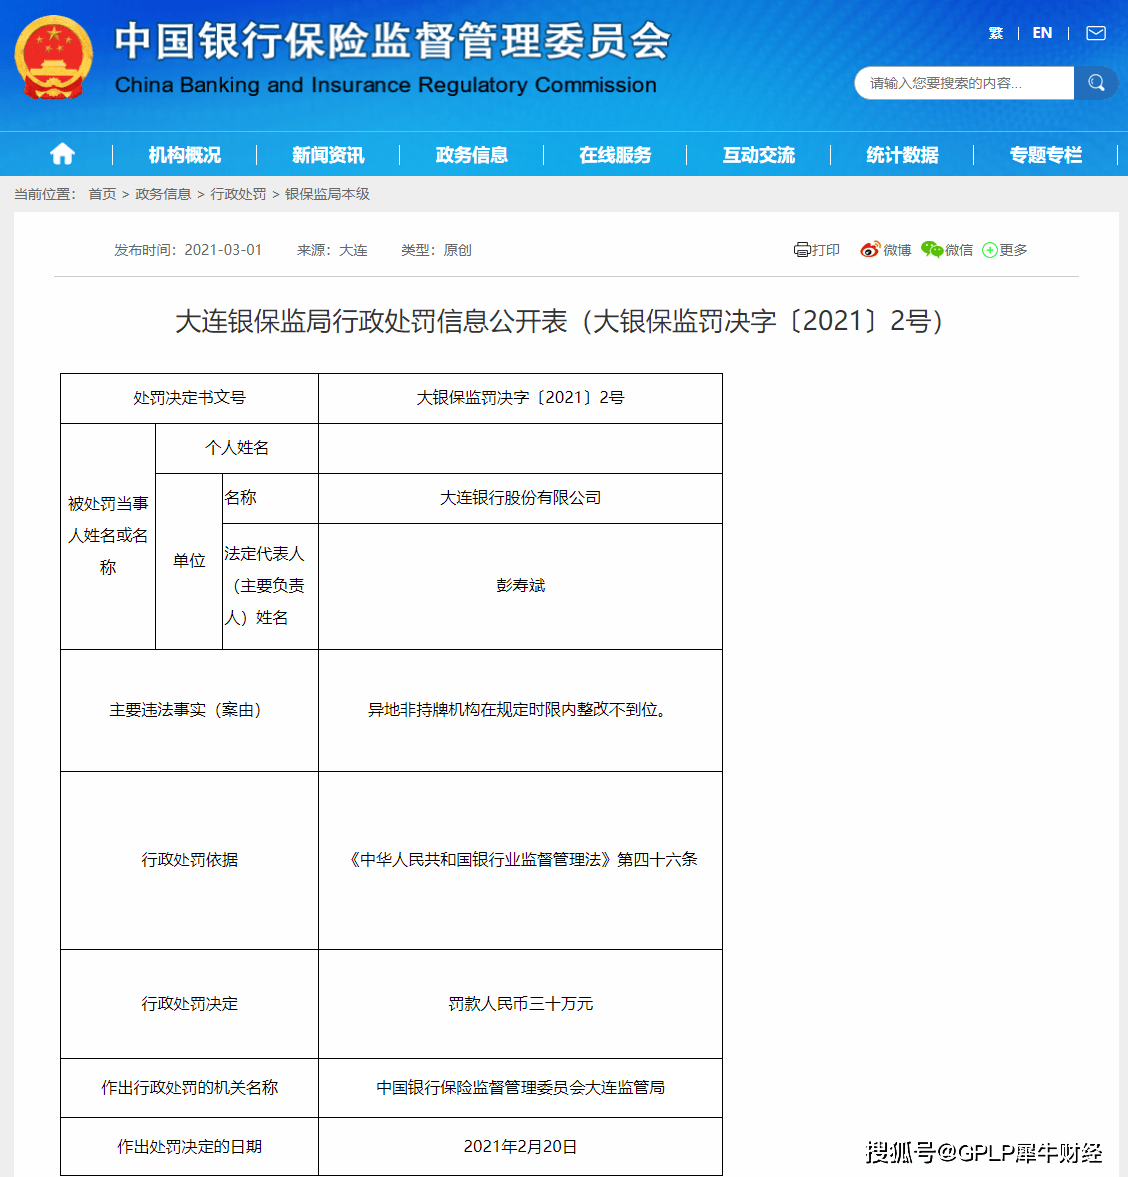The image size is (1128, 1177).
Task: Click 政务信息 breadcrumb link
Action: pyautogui.click(x=163, y=194)
